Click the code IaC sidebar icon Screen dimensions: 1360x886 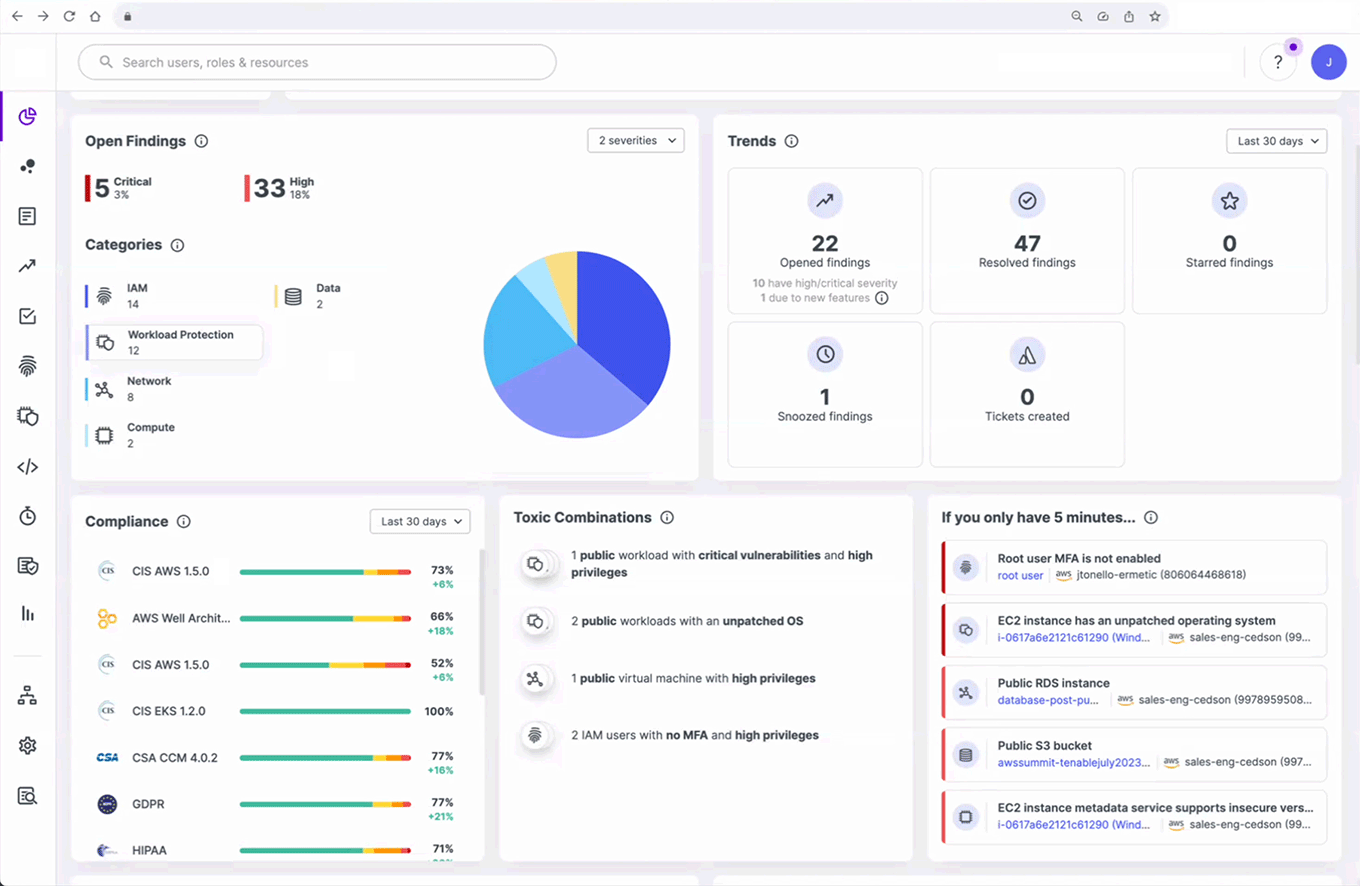pos(27,466)
